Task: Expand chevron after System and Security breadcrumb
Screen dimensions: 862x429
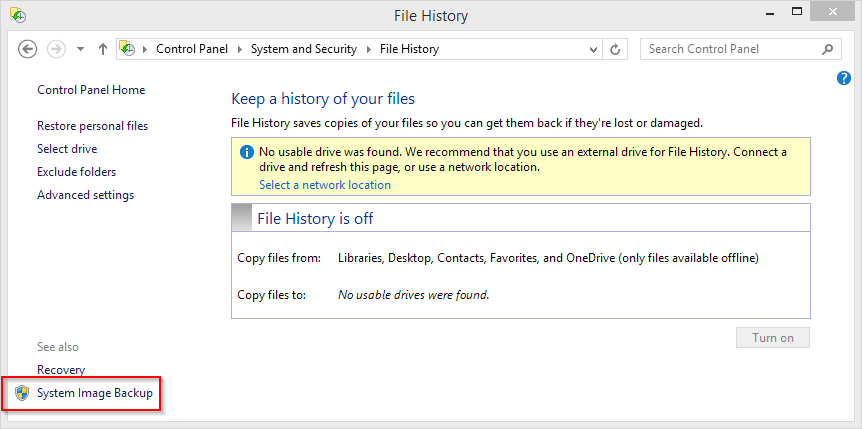Action: pos(369,49)
